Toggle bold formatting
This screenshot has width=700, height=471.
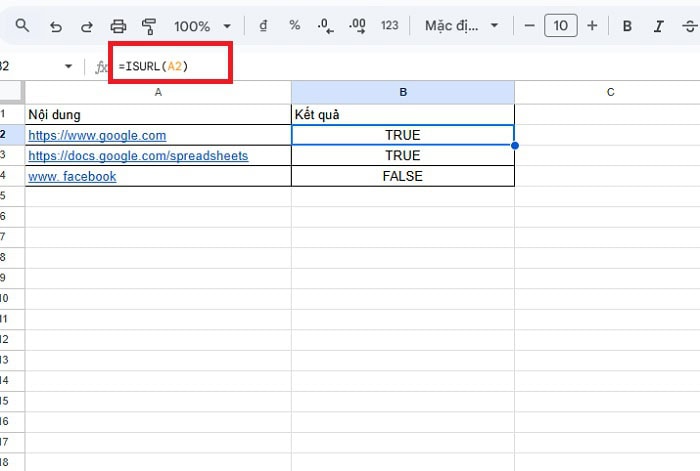[628, 25]
